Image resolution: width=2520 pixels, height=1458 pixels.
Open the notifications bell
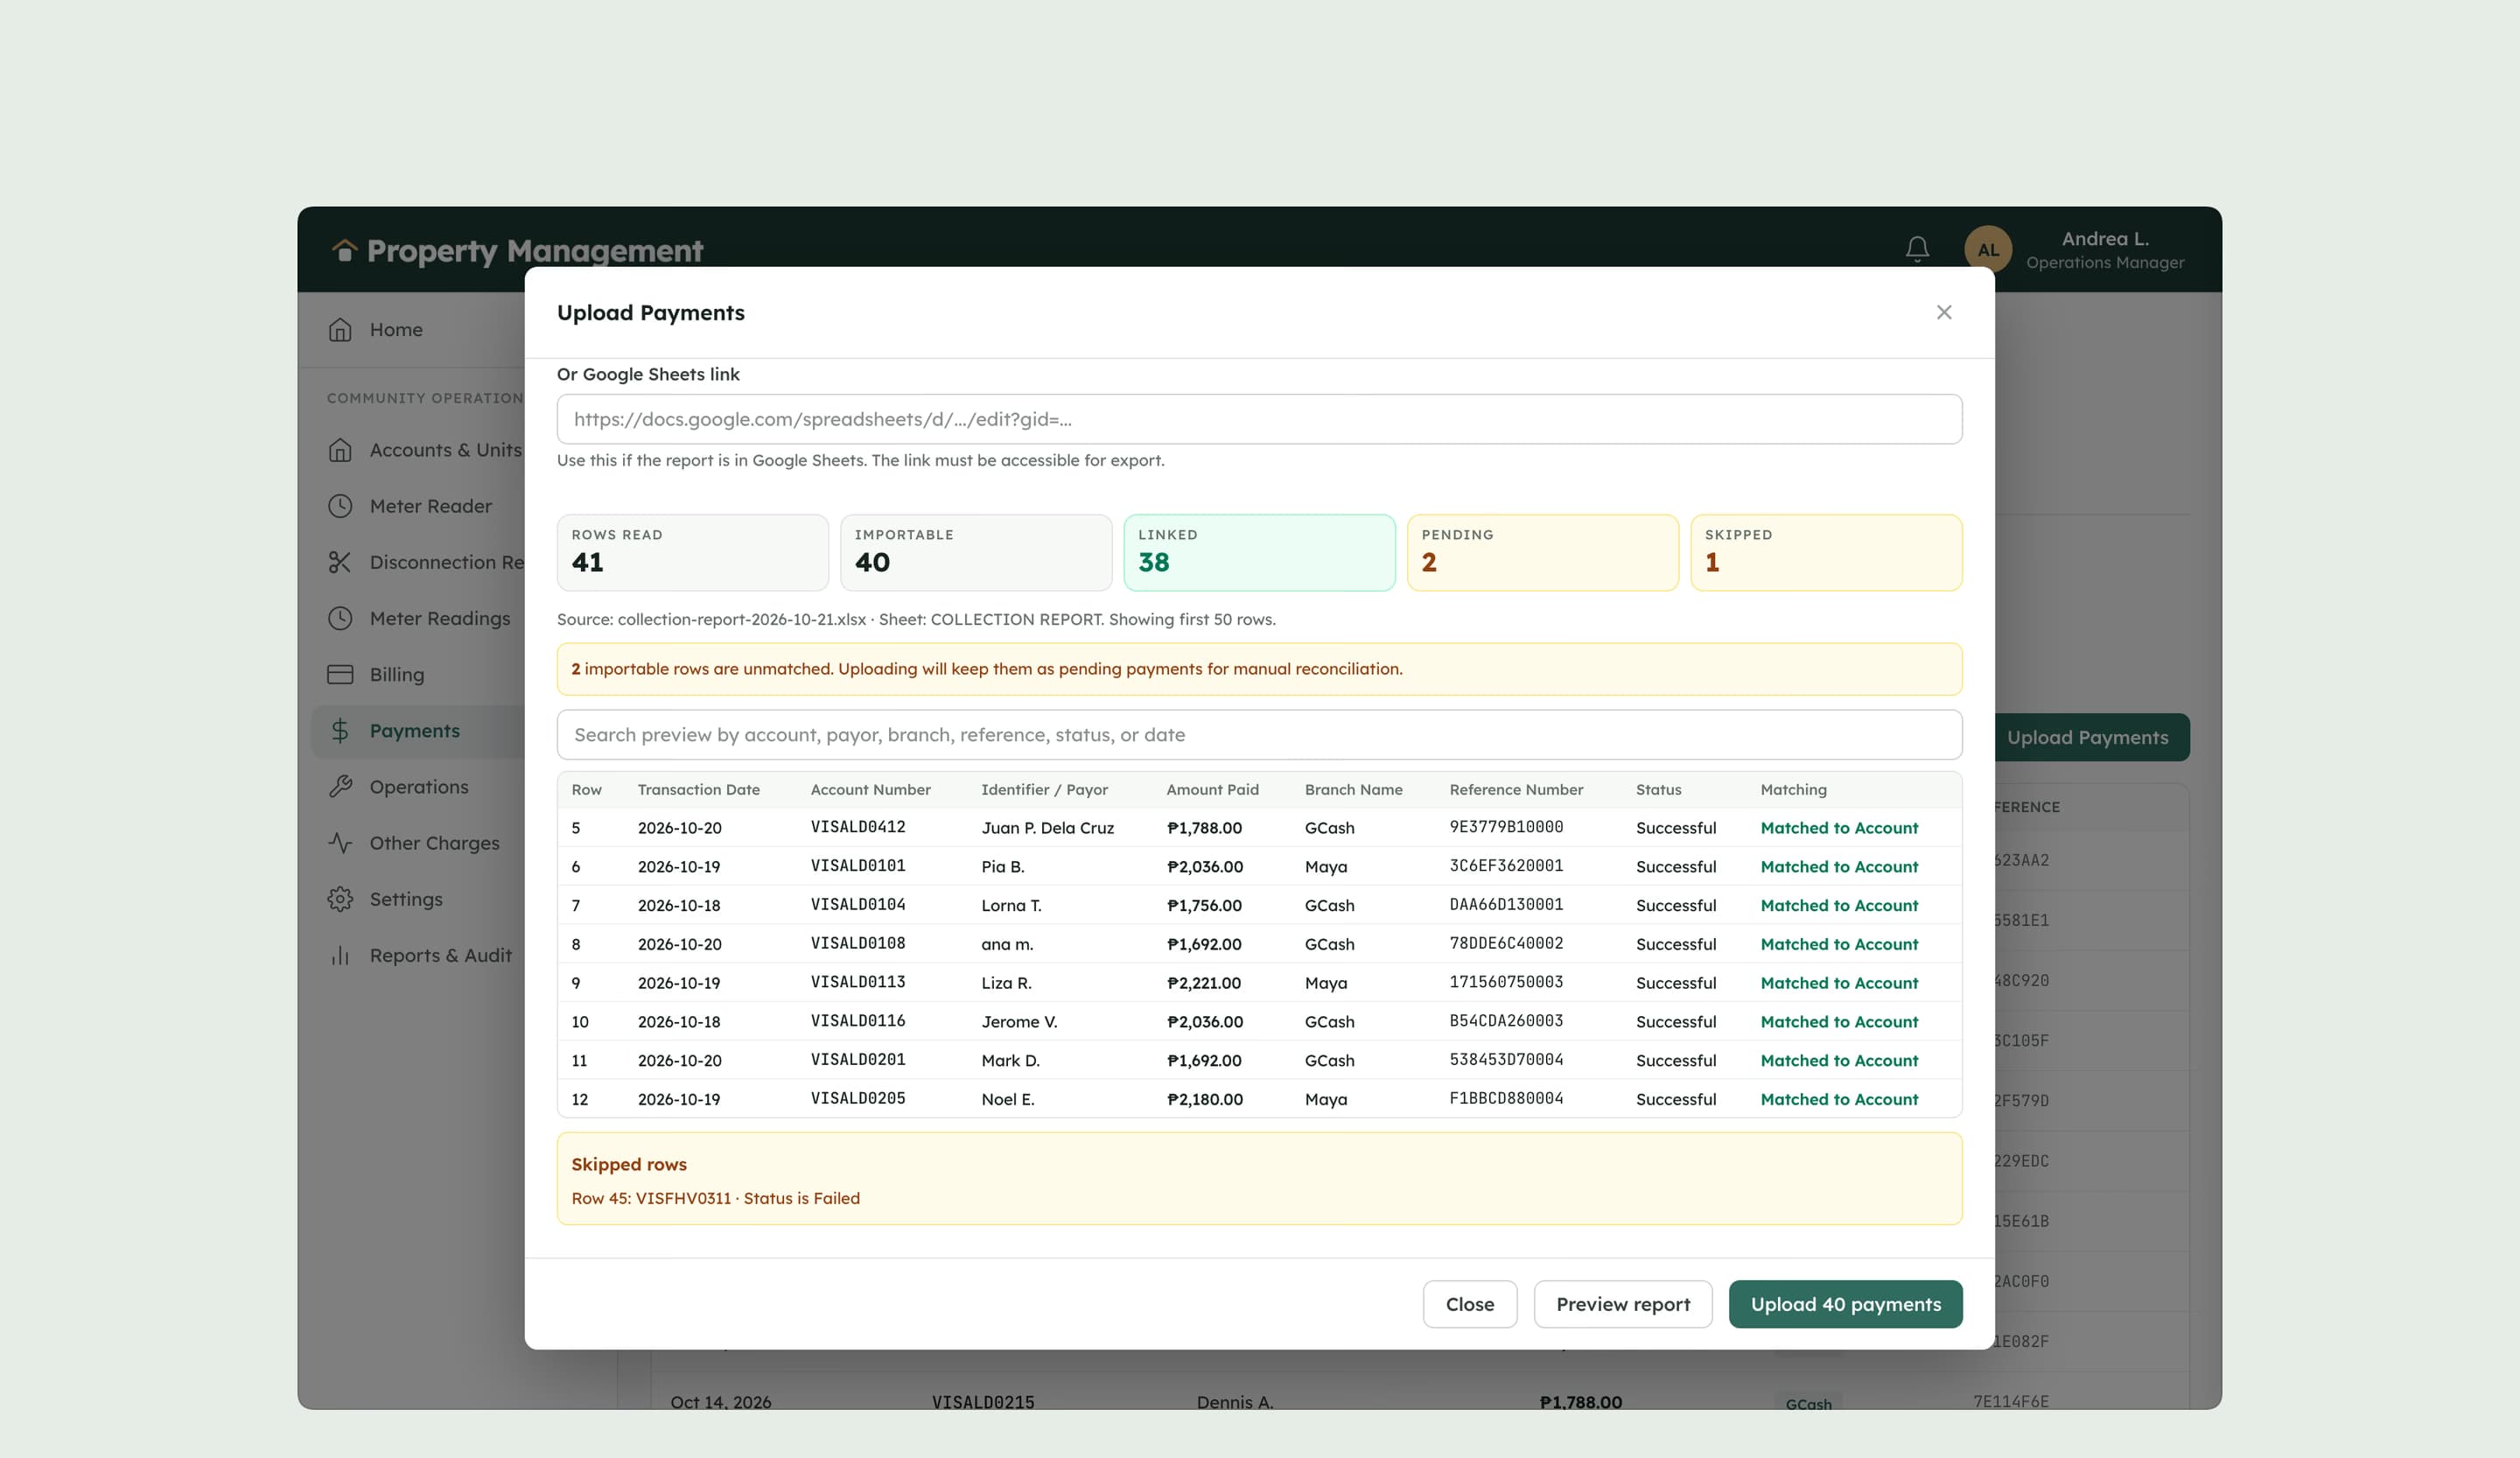(1917, 249)
